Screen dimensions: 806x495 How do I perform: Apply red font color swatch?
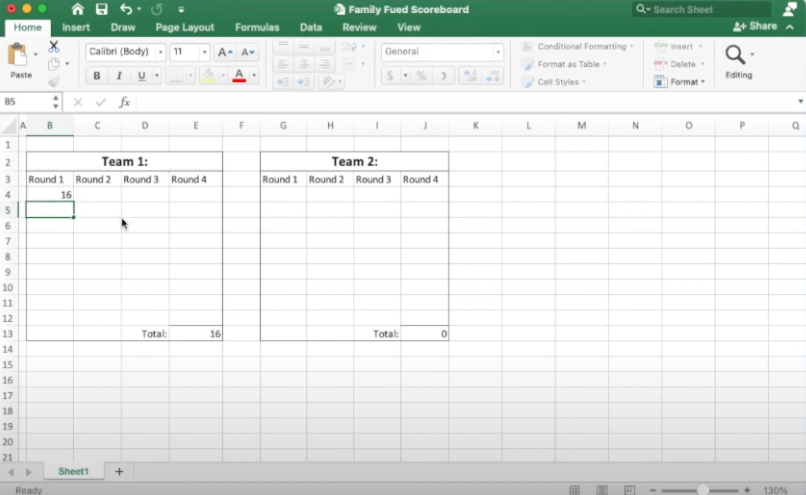239,76
